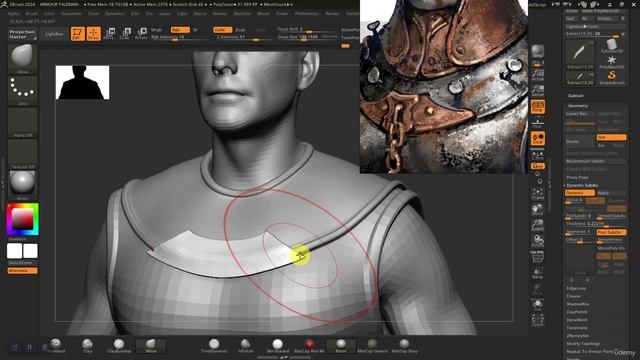Expand the ShadowBox section
The image size is (640, 360).
[x=578, y=304]
